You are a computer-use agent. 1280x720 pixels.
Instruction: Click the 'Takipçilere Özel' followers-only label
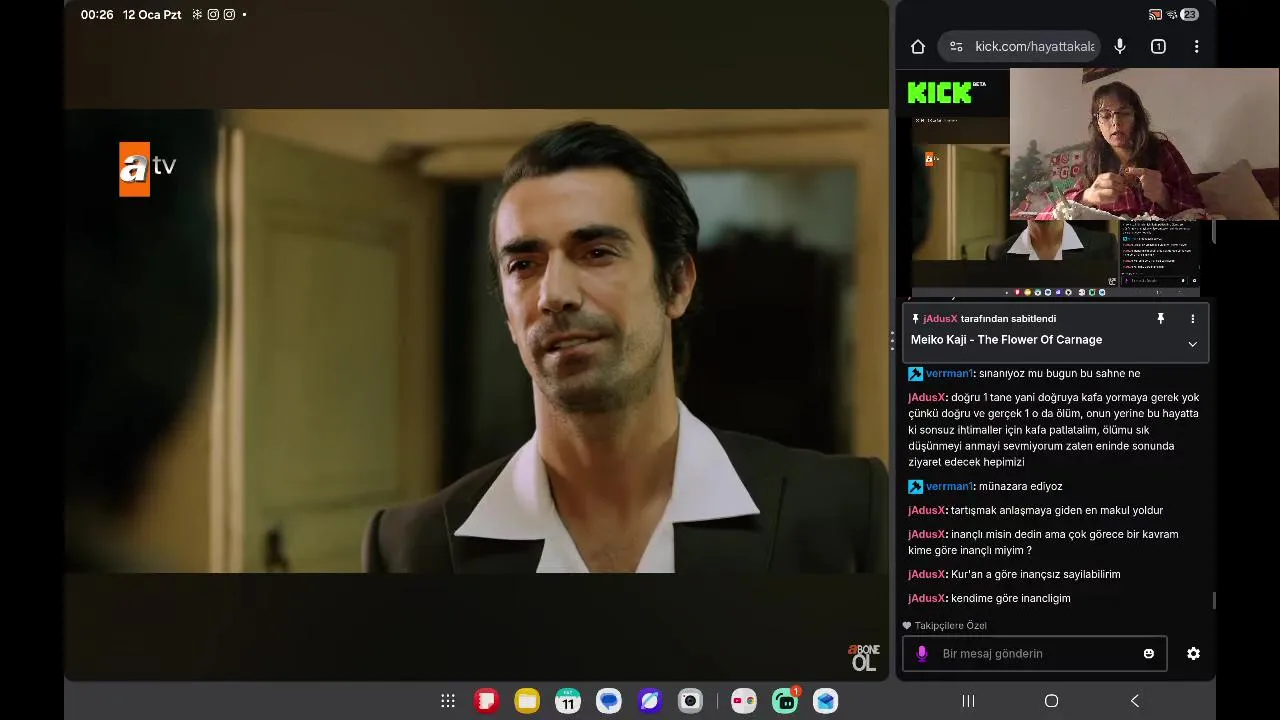(x=944, y=626)
